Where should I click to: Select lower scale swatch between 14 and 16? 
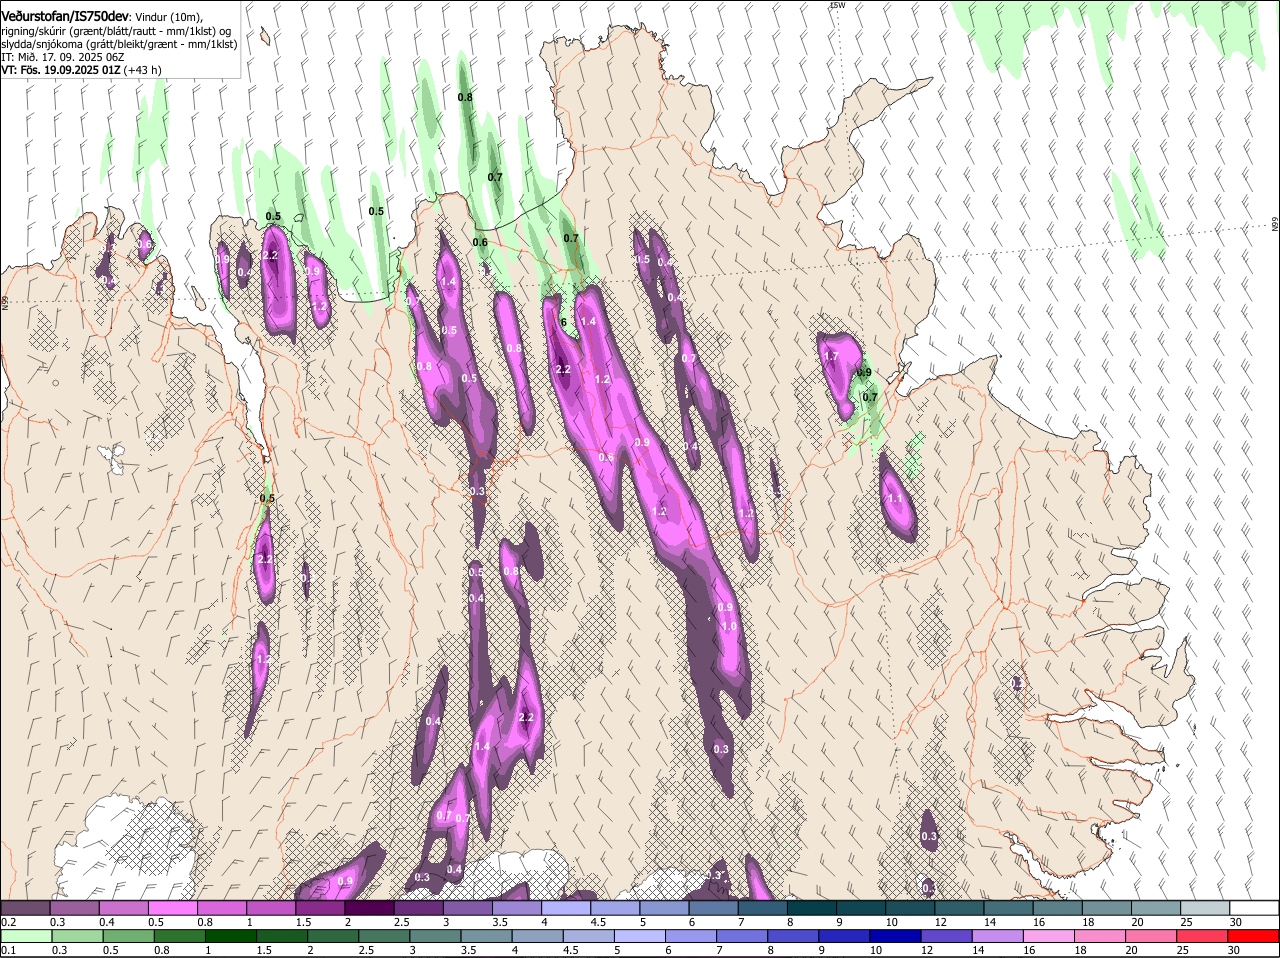pos(999,937)
